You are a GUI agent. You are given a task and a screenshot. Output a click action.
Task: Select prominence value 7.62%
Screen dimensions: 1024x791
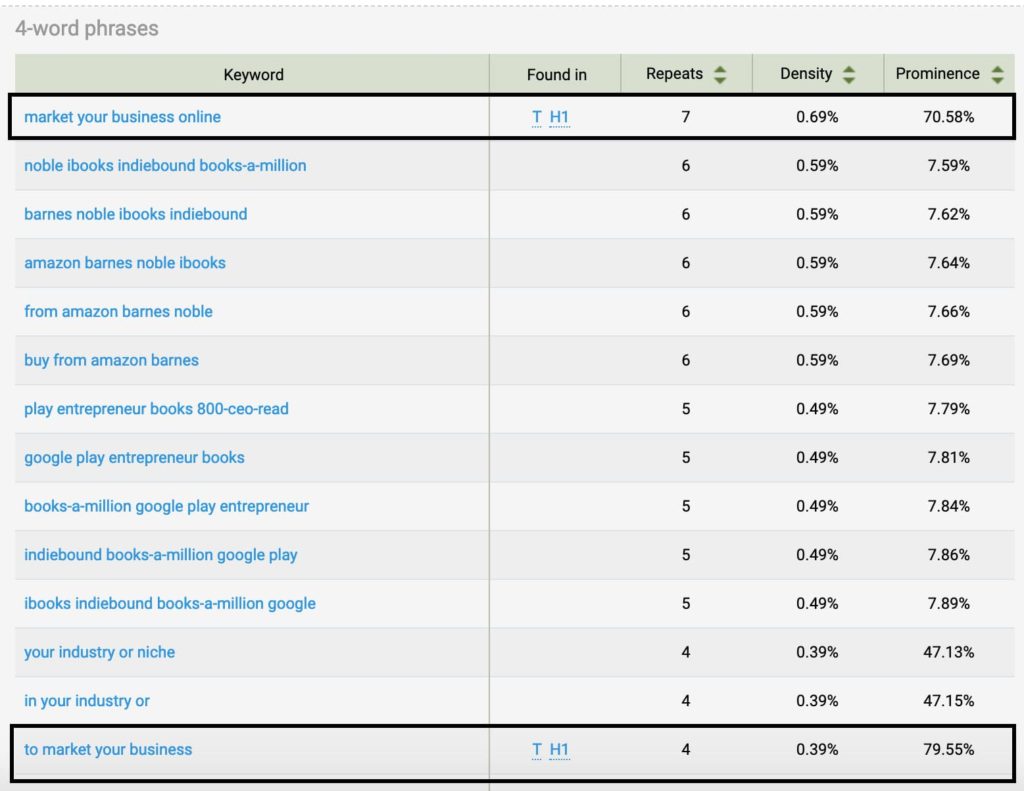pos(948,214)
